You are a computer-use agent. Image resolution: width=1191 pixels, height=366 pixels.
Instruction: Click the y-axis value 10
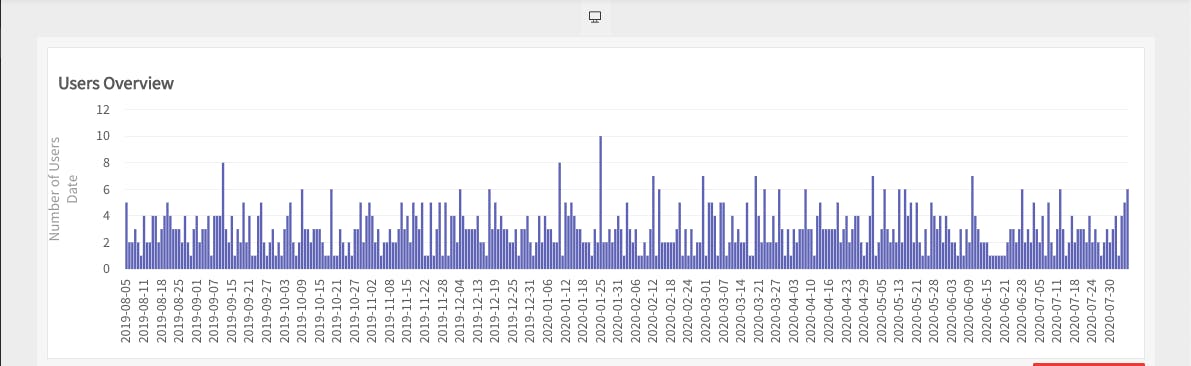(x=104, y=136)
